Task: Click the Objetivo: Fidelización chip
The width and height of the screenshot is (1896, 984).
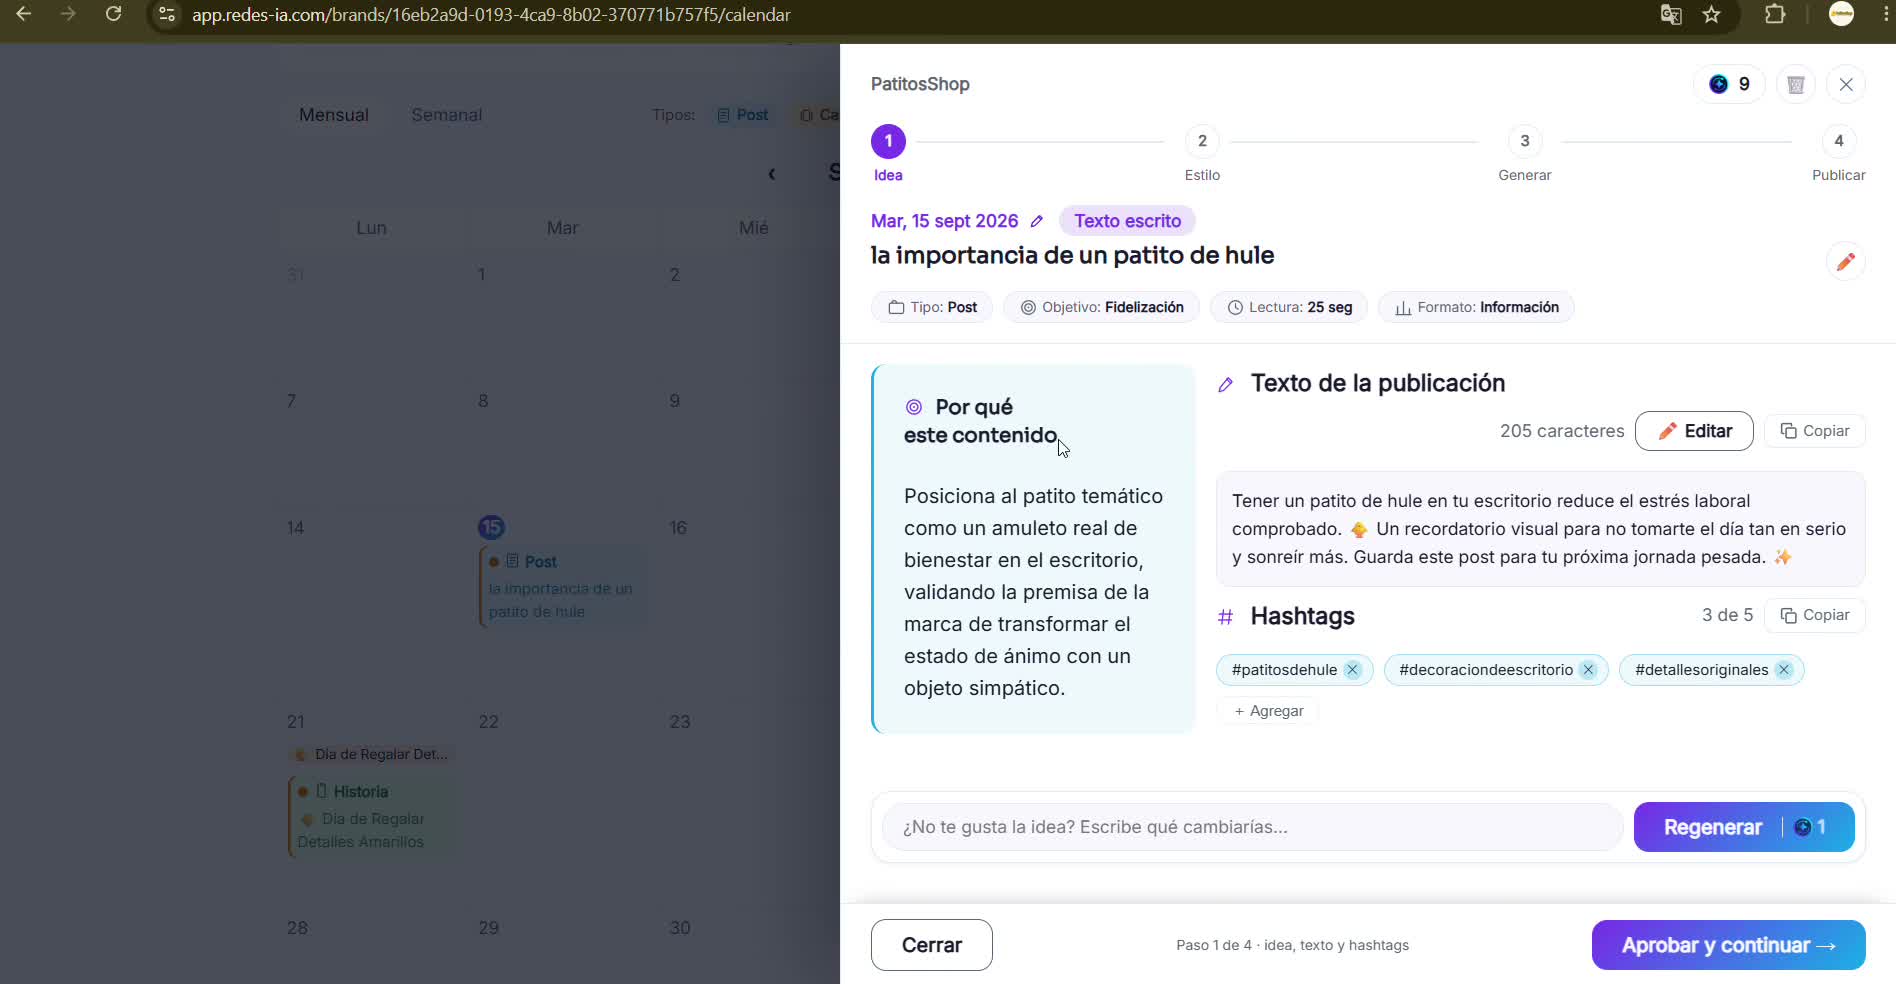Action: pos(1101,307)
